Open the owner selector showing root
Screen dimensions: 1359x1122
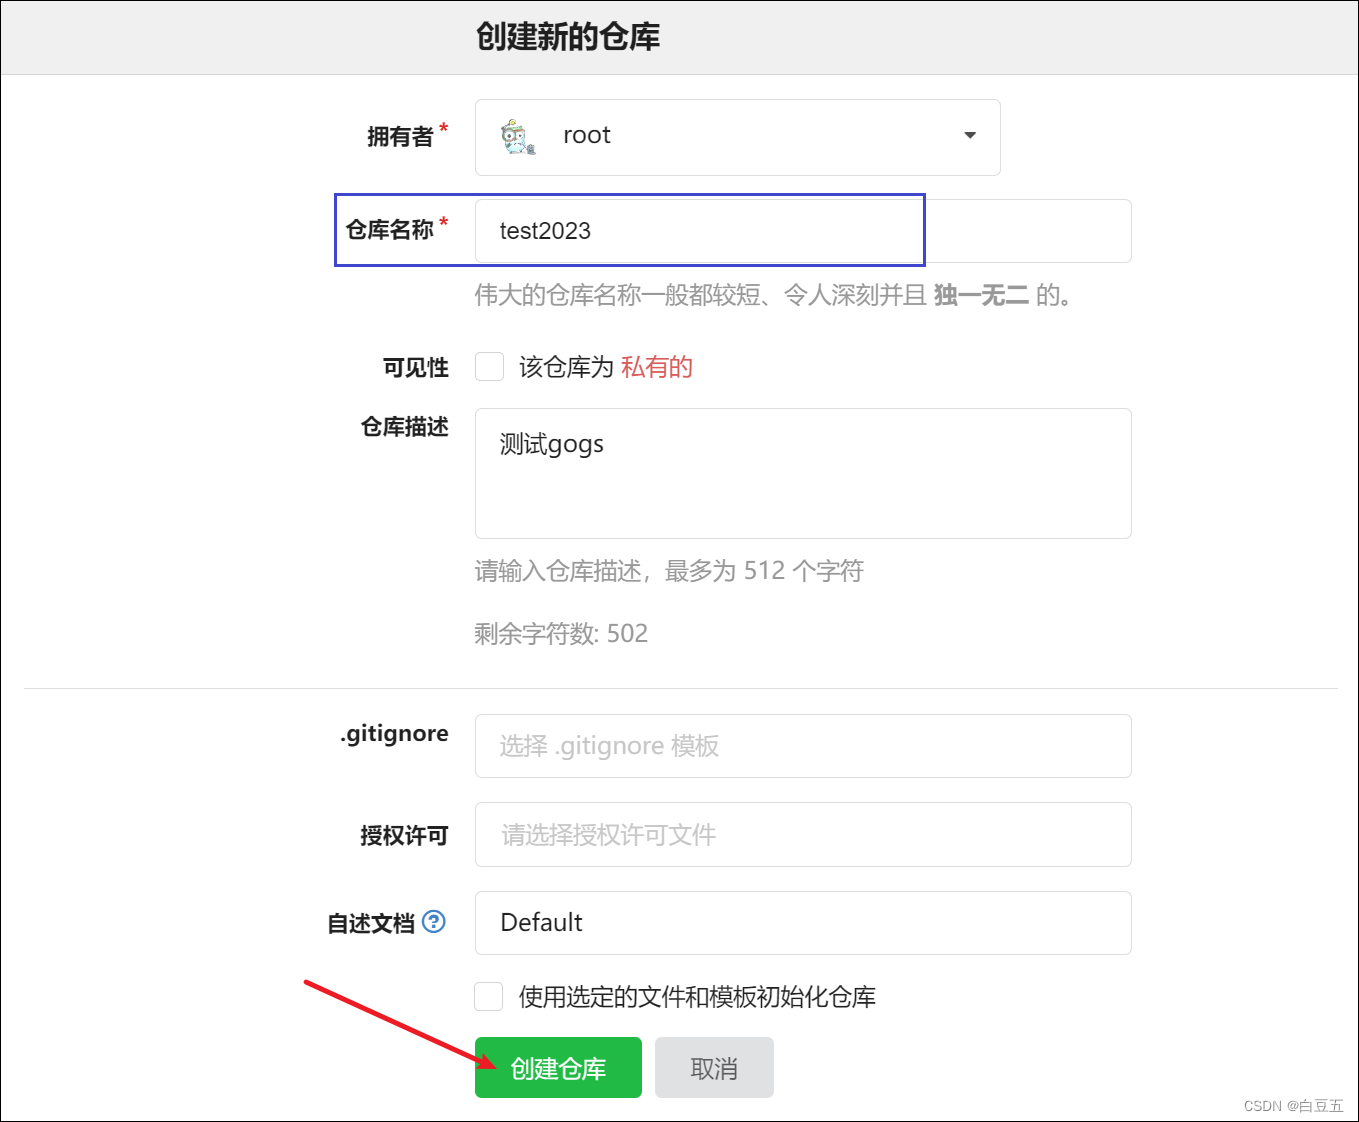(737, 137)
